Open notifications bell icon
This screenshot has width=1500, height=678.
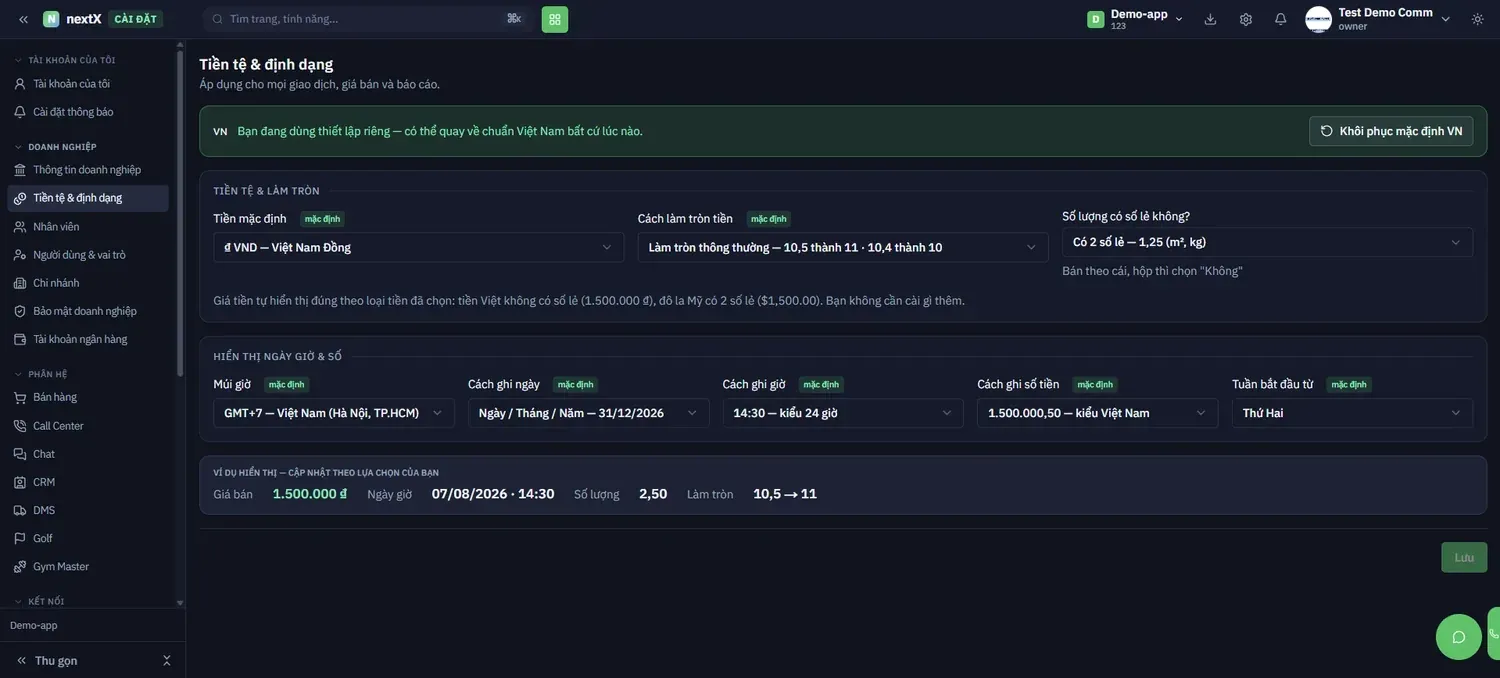pos(1281,19)
